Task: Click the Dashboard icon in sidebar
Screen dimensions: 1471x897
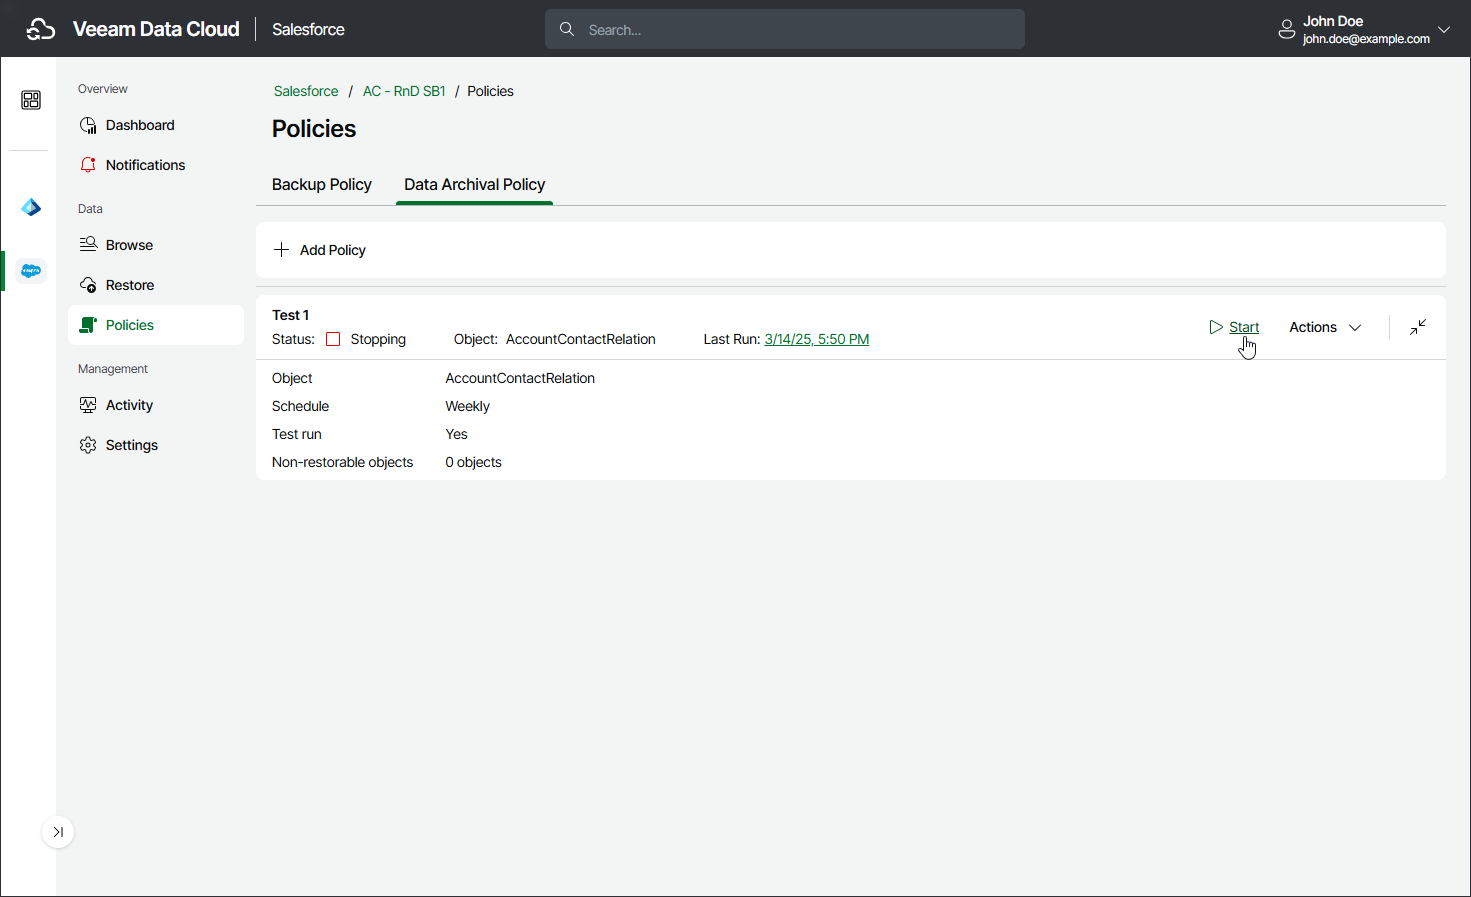Action: [88, 125]
